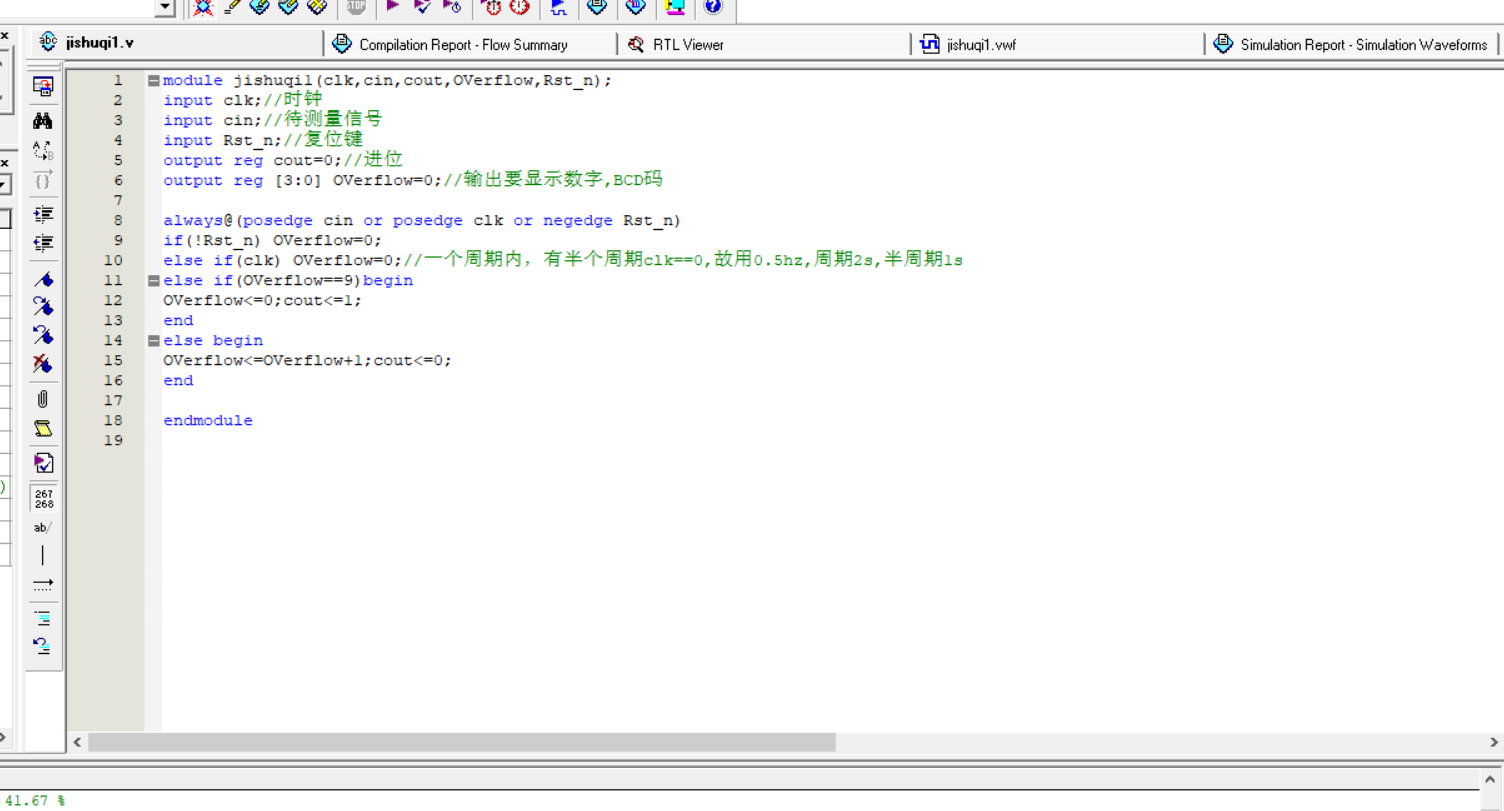Click the ab/ editor icon
1504x811 pixels.
pos(43,527)
